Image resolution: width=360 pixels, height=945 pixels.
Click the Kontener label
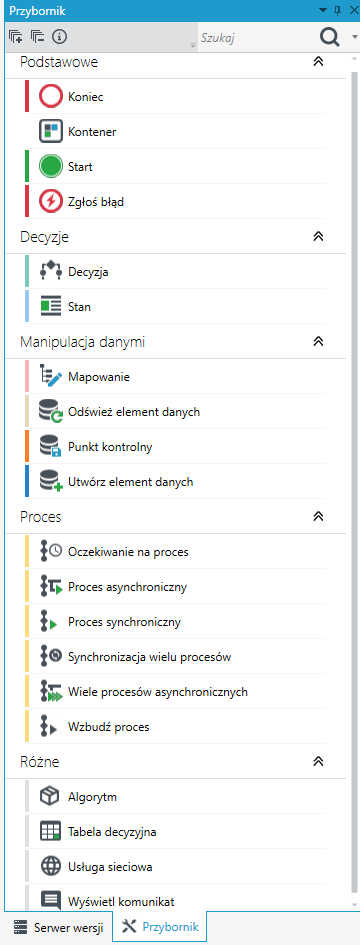tap(92, 132)
